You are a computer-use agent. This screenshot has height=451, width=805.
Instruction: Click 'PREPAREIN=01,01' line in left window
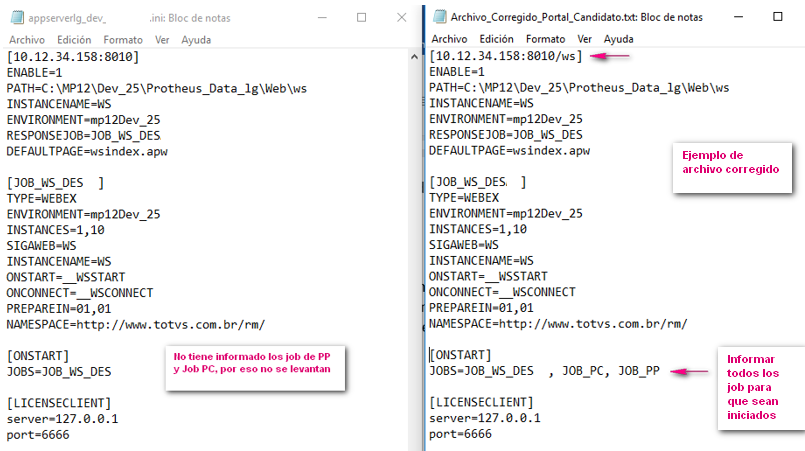click(x=59, y=309)
